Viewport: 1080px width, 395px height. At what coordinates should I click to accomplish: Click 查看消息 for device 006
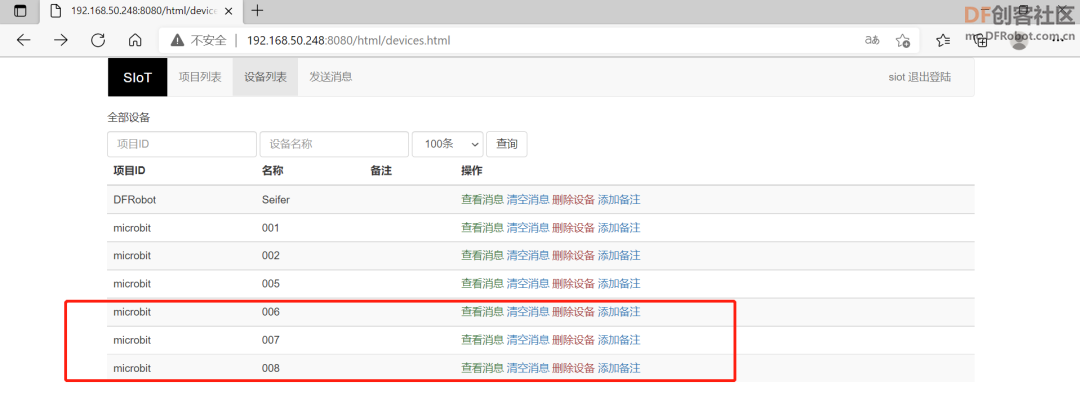click(x=482, y=312)
